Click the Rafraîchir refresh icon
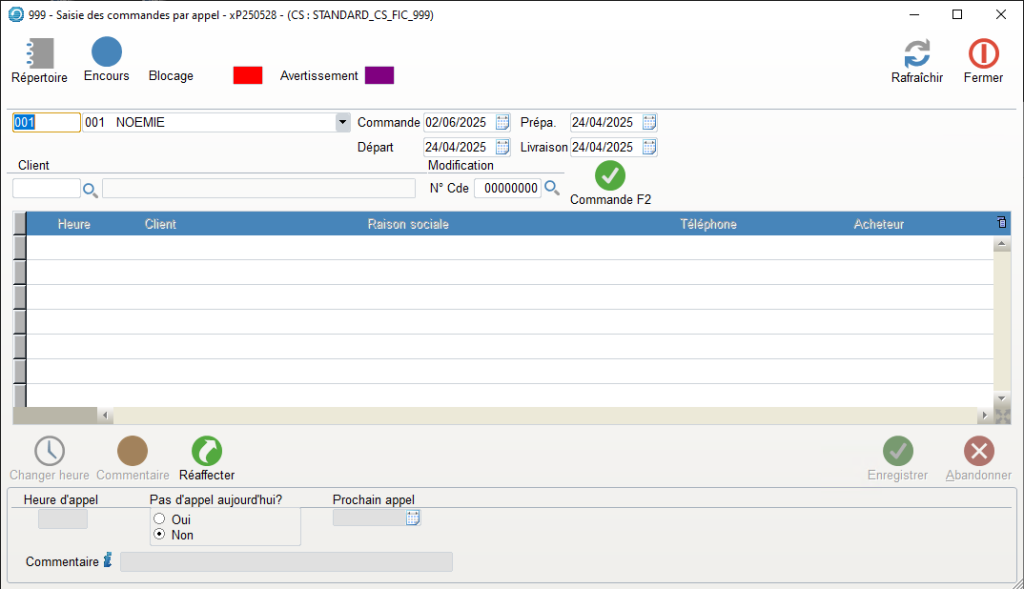This screenshot has width=1024, height=589. [x=916, y=53]
